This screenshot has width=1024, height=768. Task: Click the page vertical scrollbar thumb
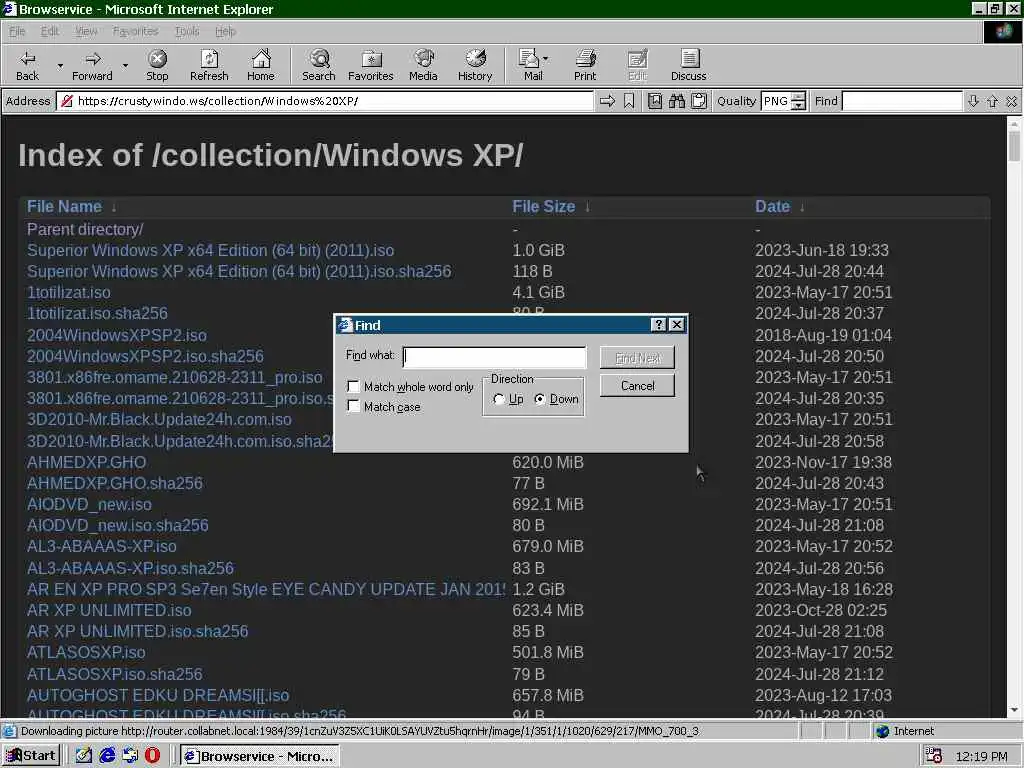1014,145
